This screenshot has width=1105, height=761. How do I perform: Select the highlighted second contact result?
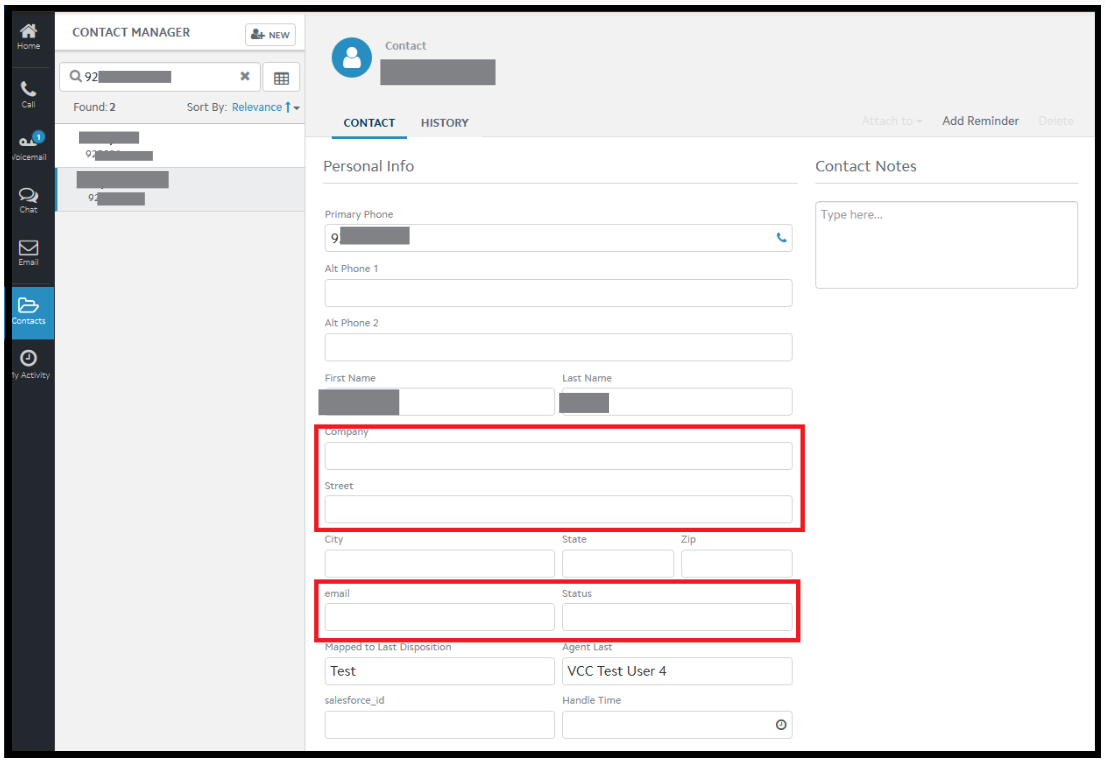pyautogui.click(x=180, y=190)
